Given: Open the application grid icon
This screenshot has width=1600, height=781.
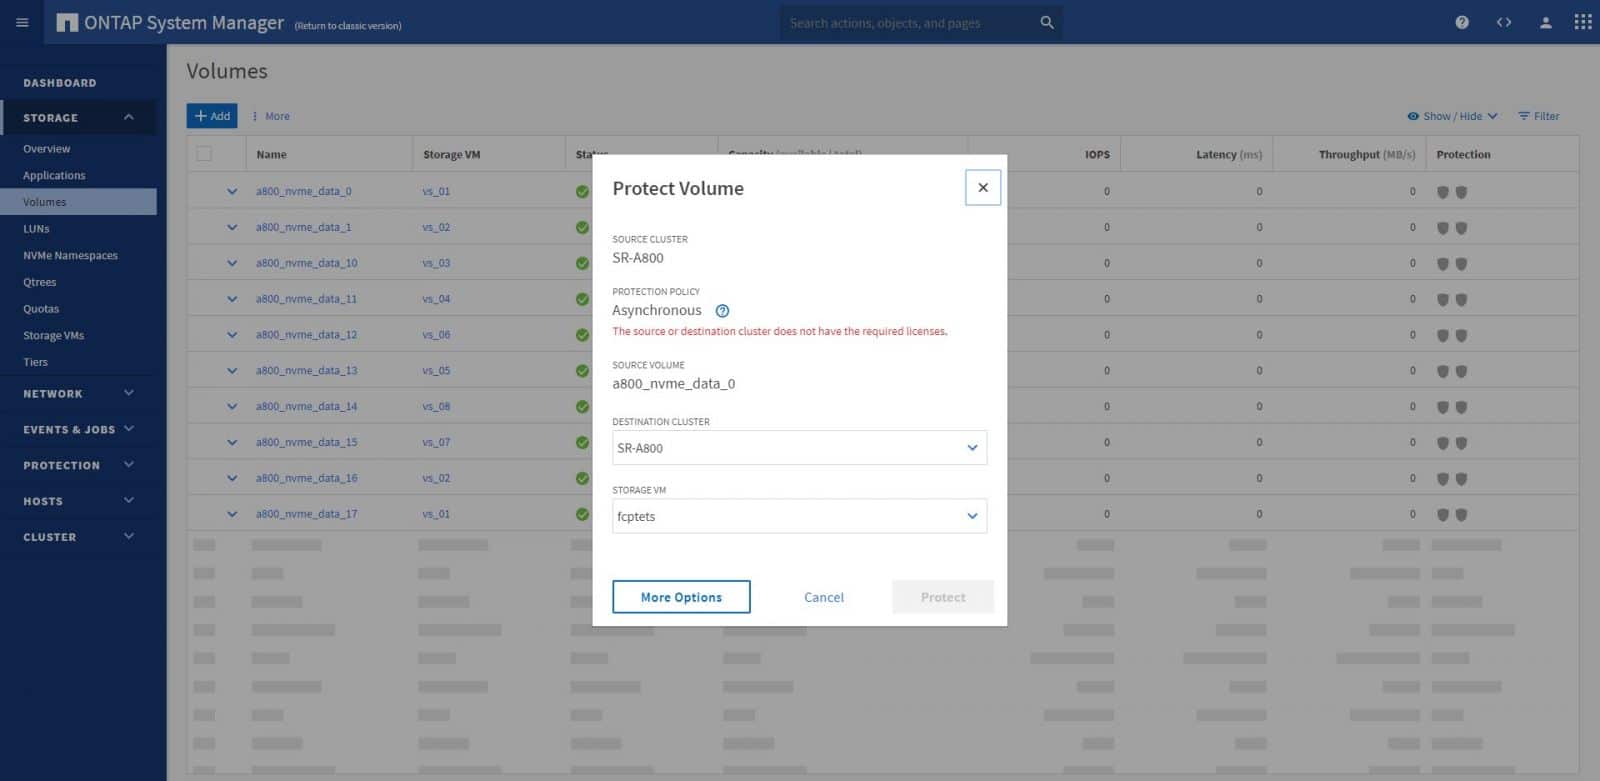Looking at the screenshot, I should [1583, 22].
